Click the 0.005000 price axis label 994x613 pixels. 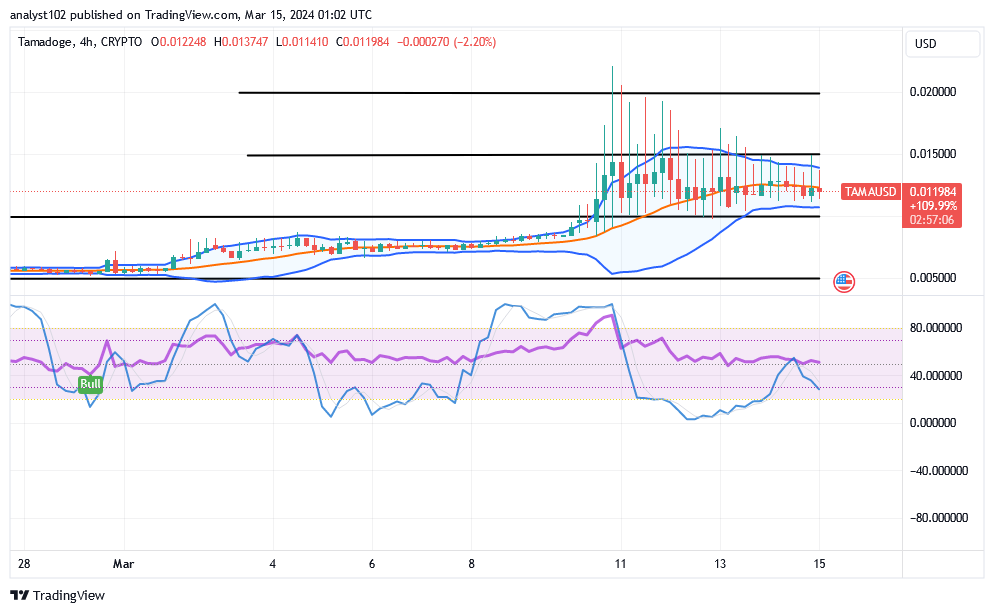click(x=933, y=278)
